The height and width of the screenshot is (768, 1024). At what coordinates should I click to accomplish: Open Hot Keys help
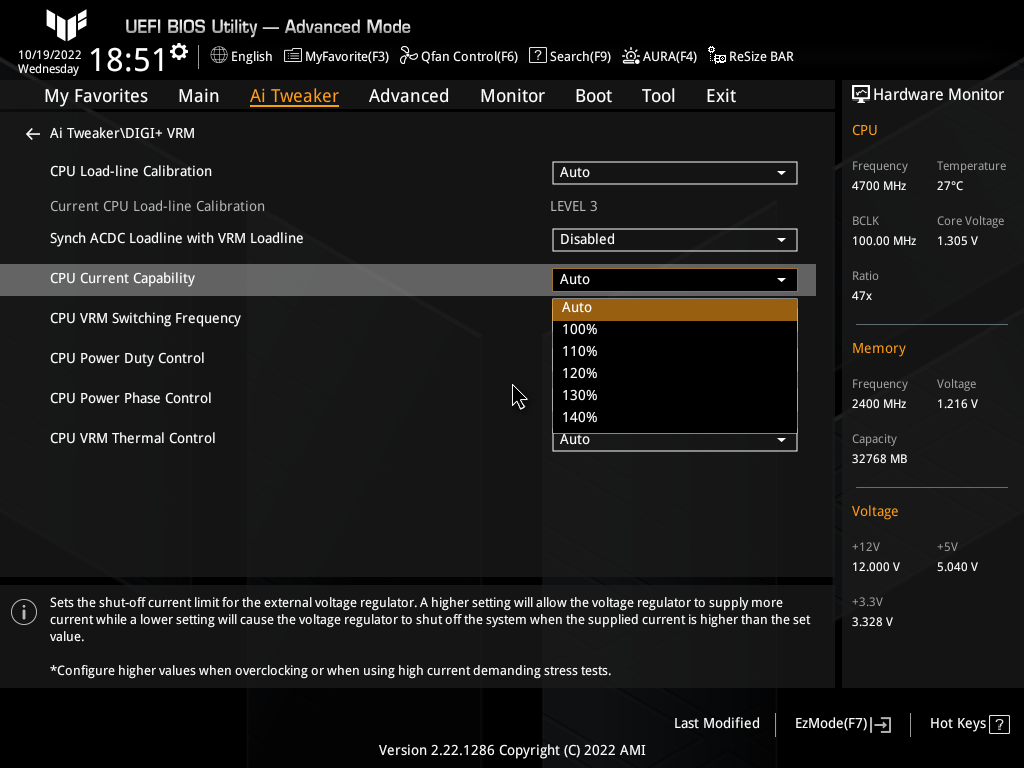tap(968, 723)
